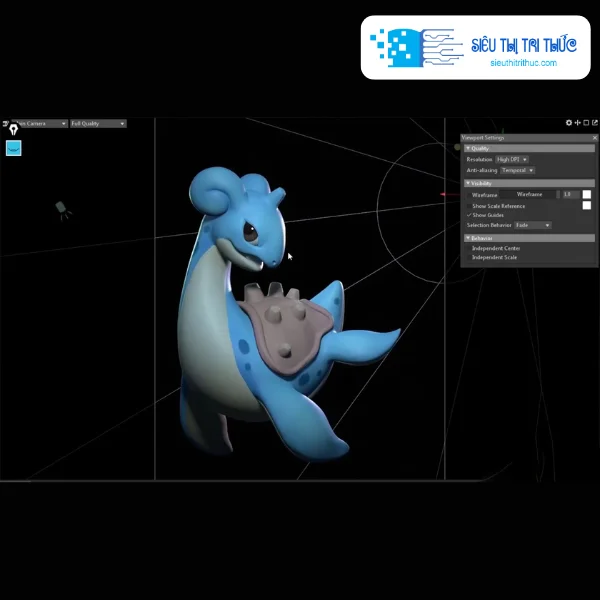The width and height of the screenshot is (600, 600).
Task: Enable Independent Center checkbox
Action: pyautogui.click(x=469, y=248)
